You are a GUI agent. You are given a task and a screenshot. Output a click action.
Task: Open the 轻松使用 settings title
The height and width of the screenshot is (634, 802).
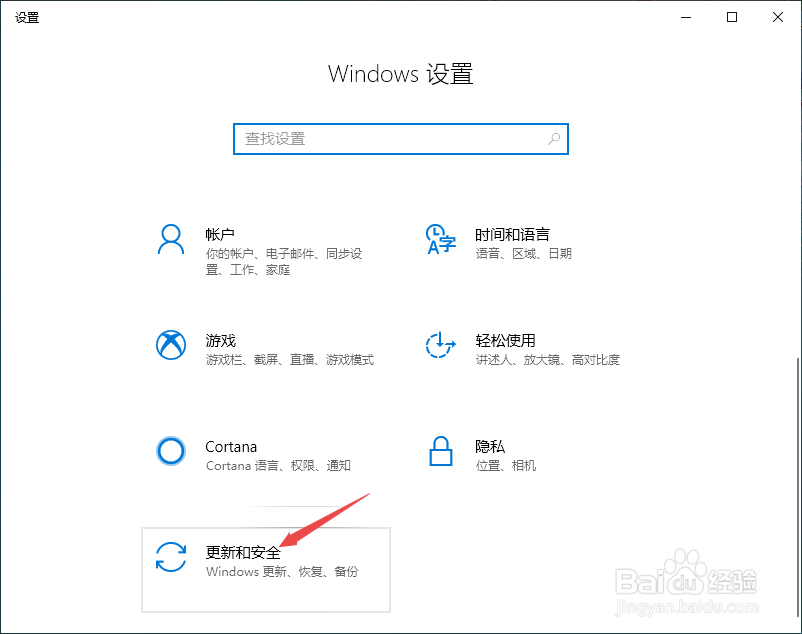click(x=505, y=341)
